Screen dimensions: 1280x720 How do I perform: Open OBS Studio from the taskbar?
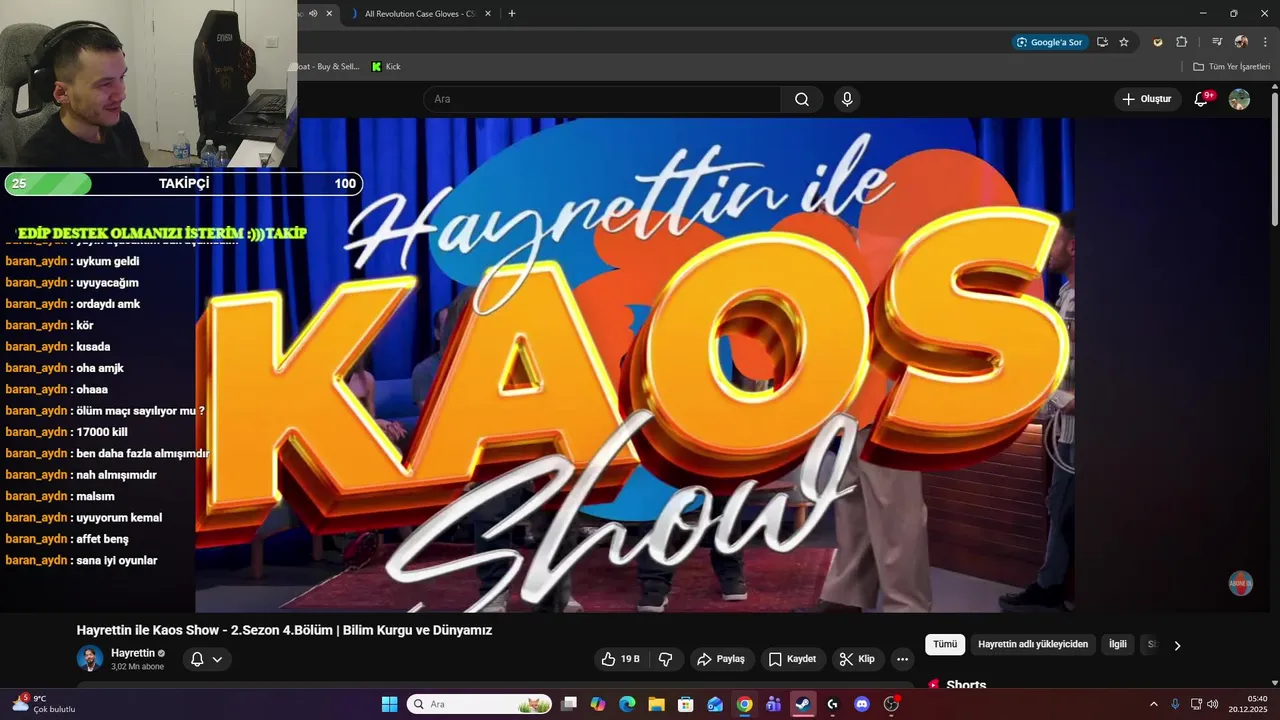click(x=891, y=704)
